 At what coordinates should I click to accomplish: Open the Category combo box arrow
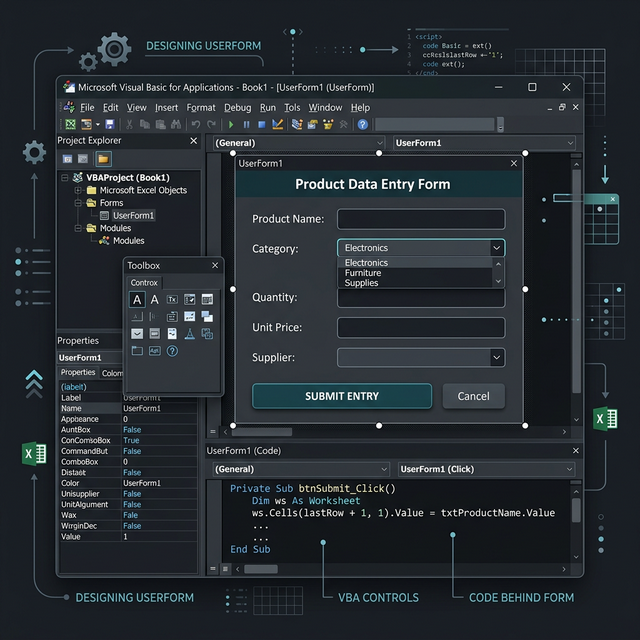point(496,248)
